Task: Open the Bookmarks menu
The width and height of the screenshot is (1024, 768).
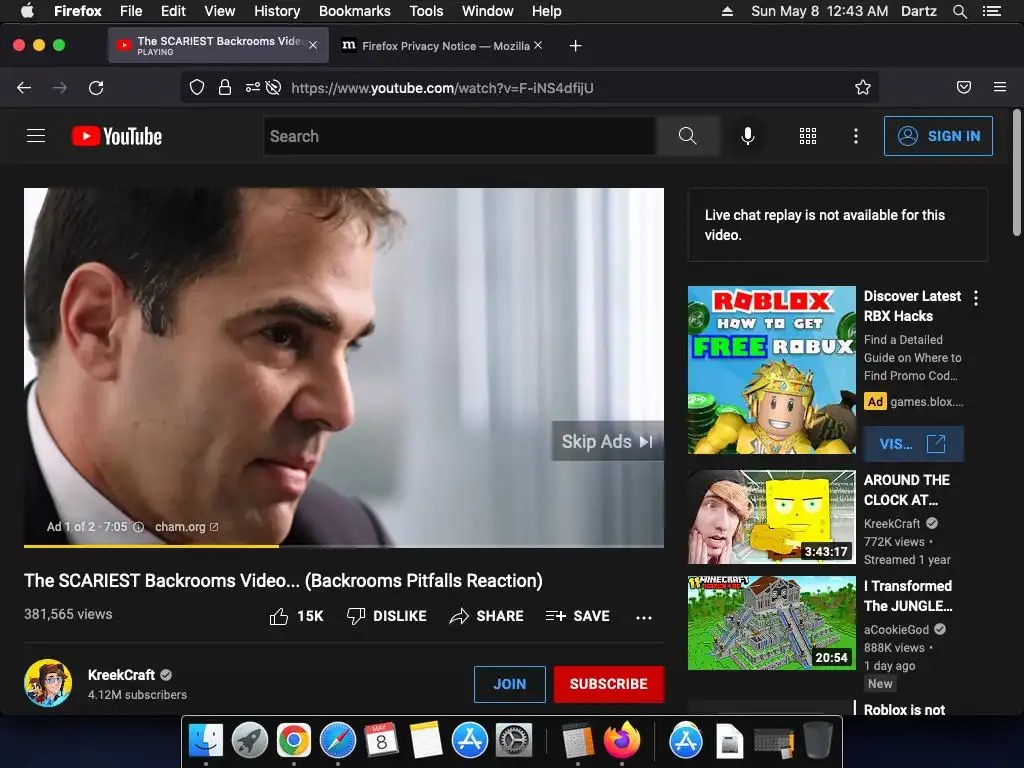Action: click(x=355, y=11)
